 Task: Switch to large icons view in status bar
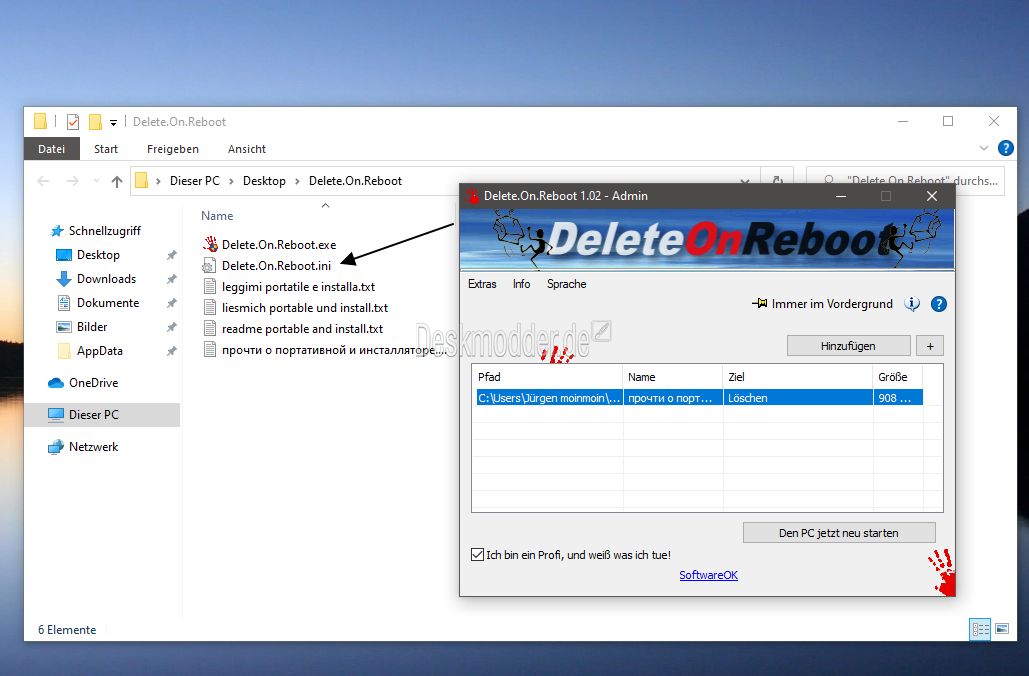(1002, 629)
